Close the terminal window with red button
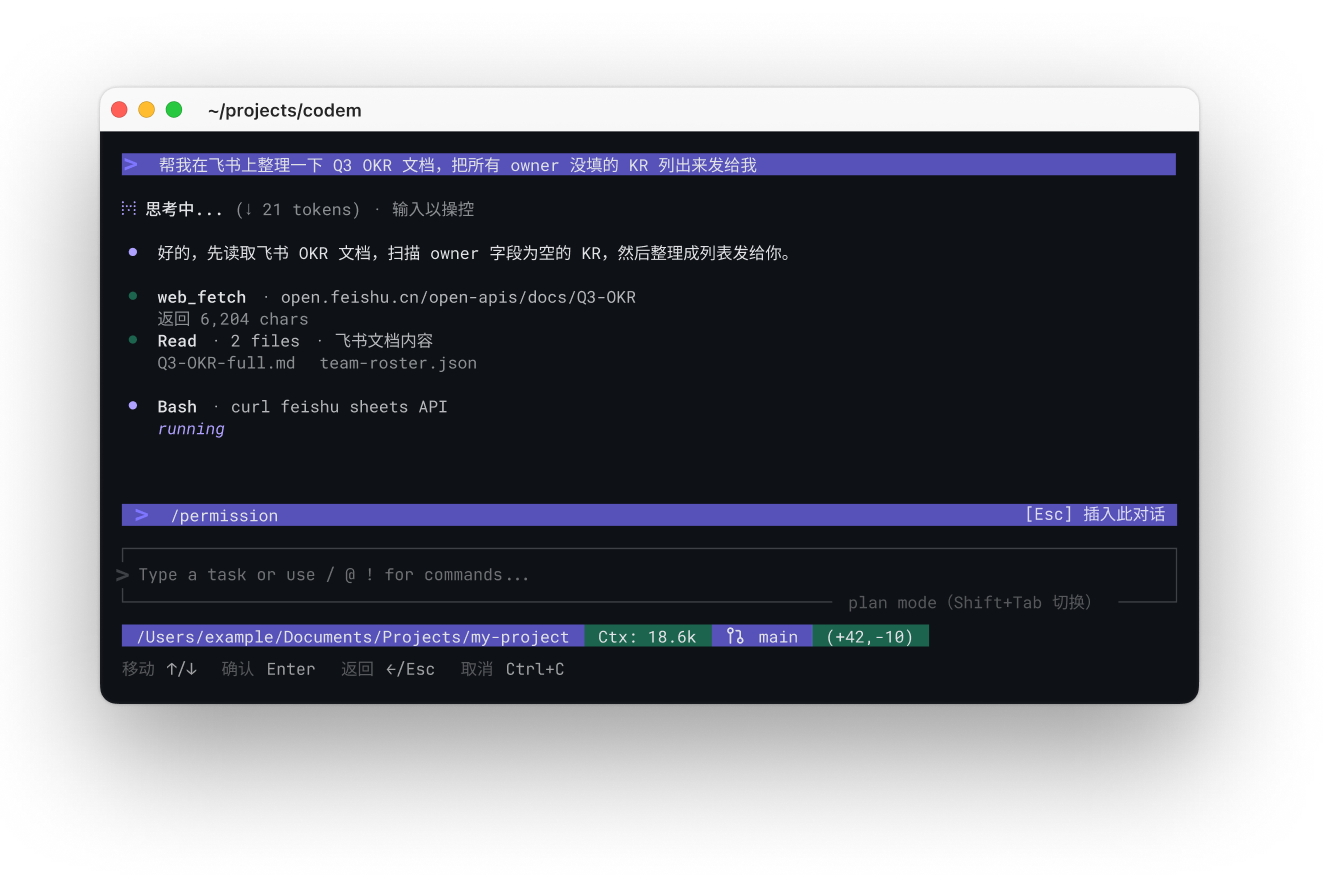The height and width of the screenshot is (891, 1336). (x=119, y=110)
